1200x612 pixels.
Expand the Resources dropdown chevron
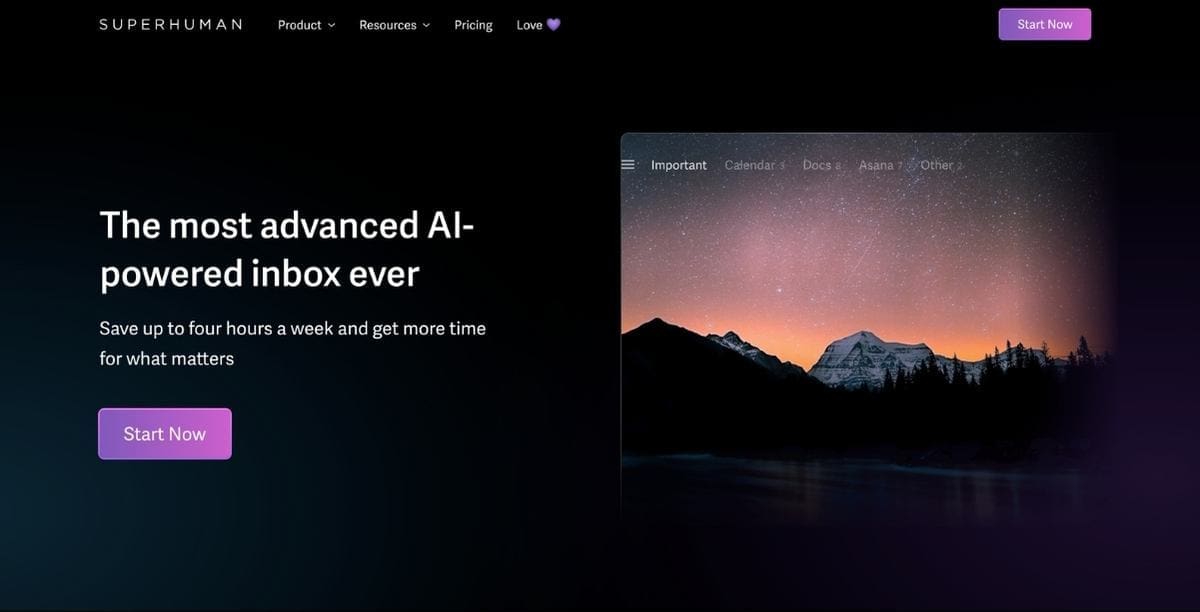point(426,25)
